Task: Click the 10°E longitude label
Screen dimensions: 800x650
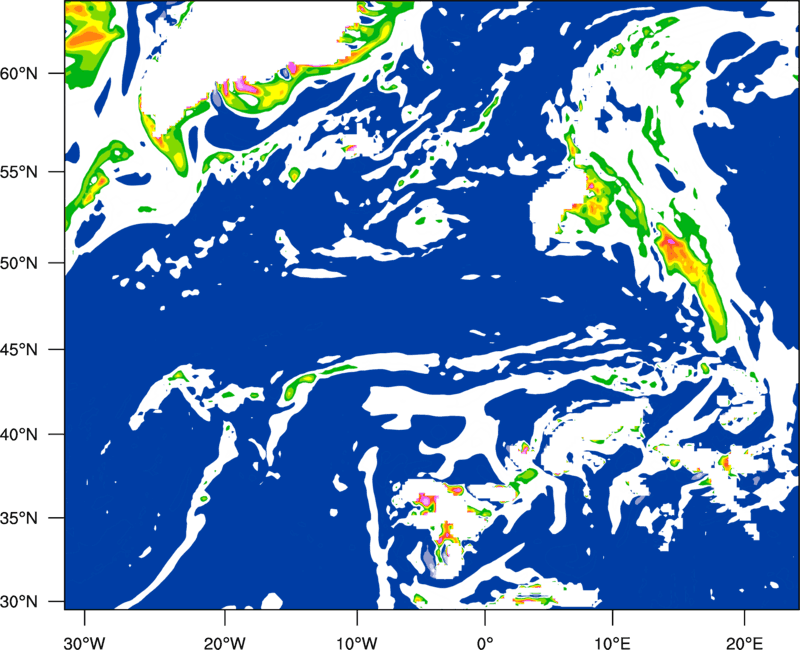Action: [x=612, y=643]
